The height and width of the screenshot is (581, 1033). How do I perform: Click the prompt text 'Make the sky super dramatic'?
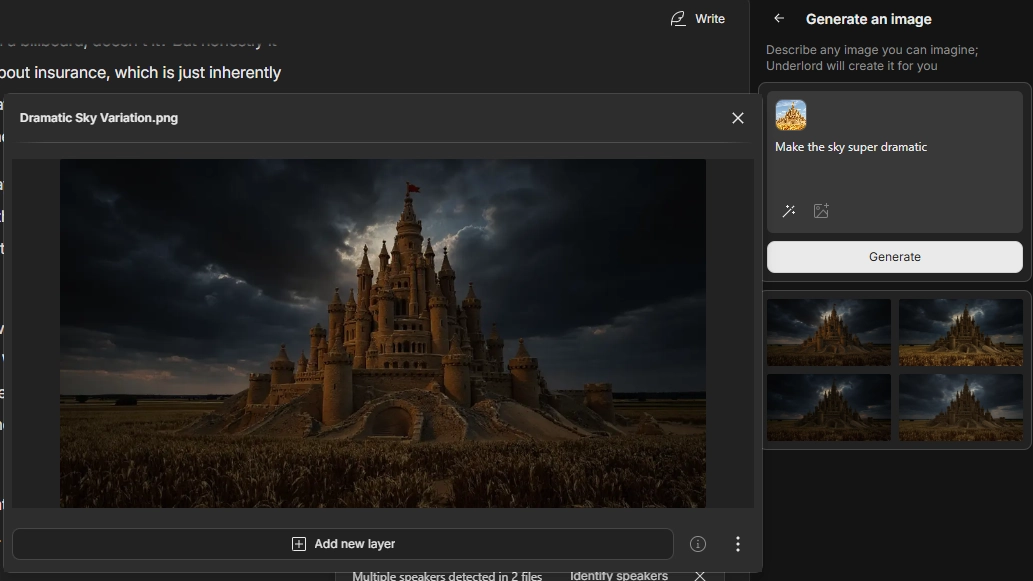(x=851, y=147)
